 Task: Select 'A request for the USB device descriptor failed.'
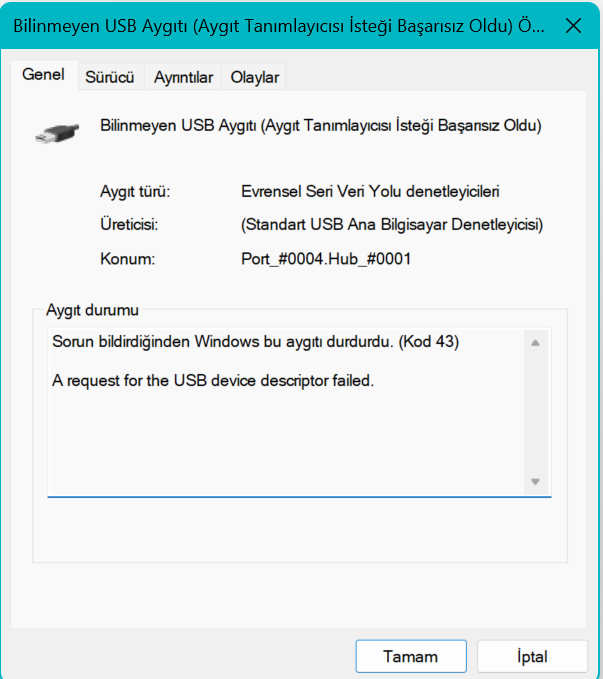213,381
